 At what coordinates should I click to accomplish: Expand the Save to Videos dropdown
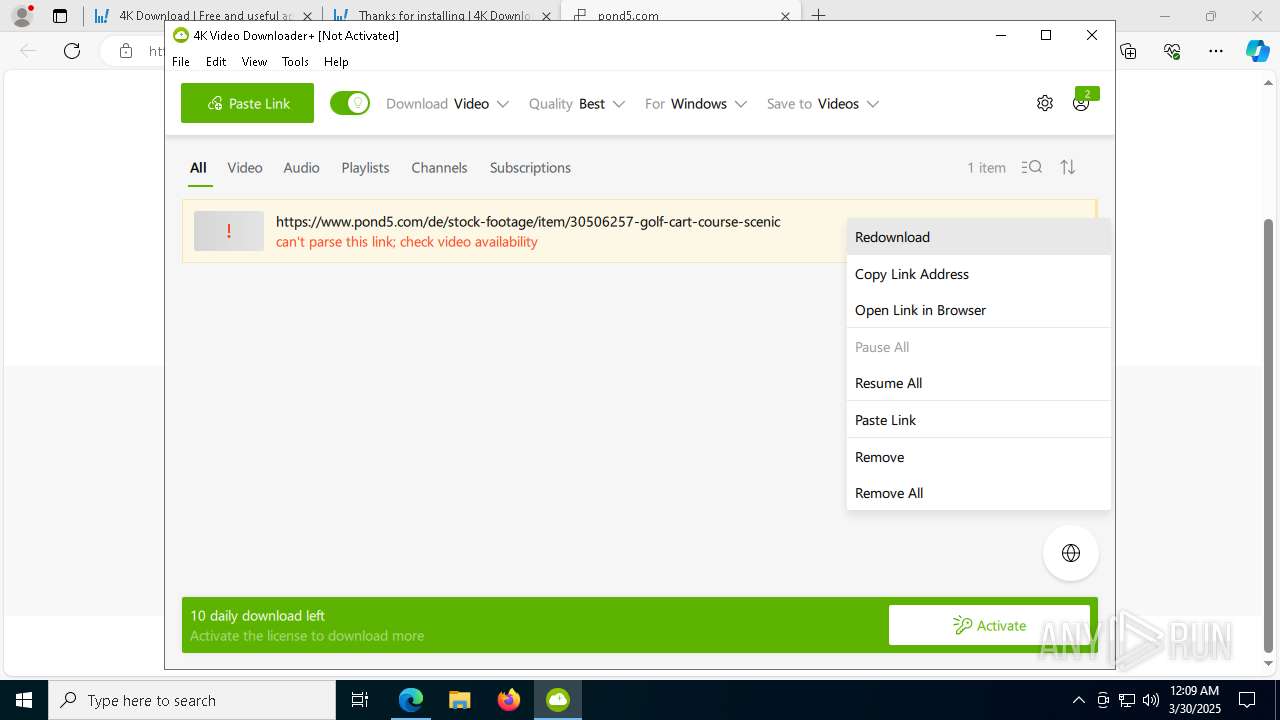[822, 103]
